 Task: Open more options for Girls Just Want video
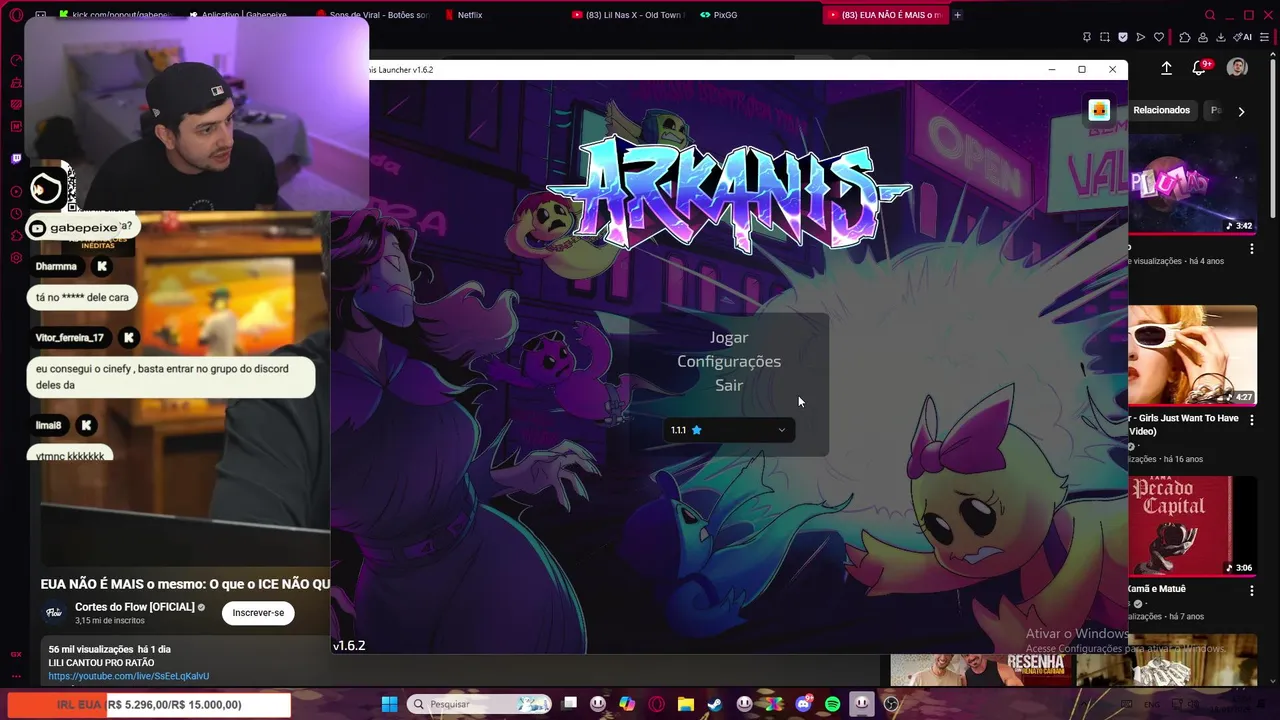(x=1251, y=420)
